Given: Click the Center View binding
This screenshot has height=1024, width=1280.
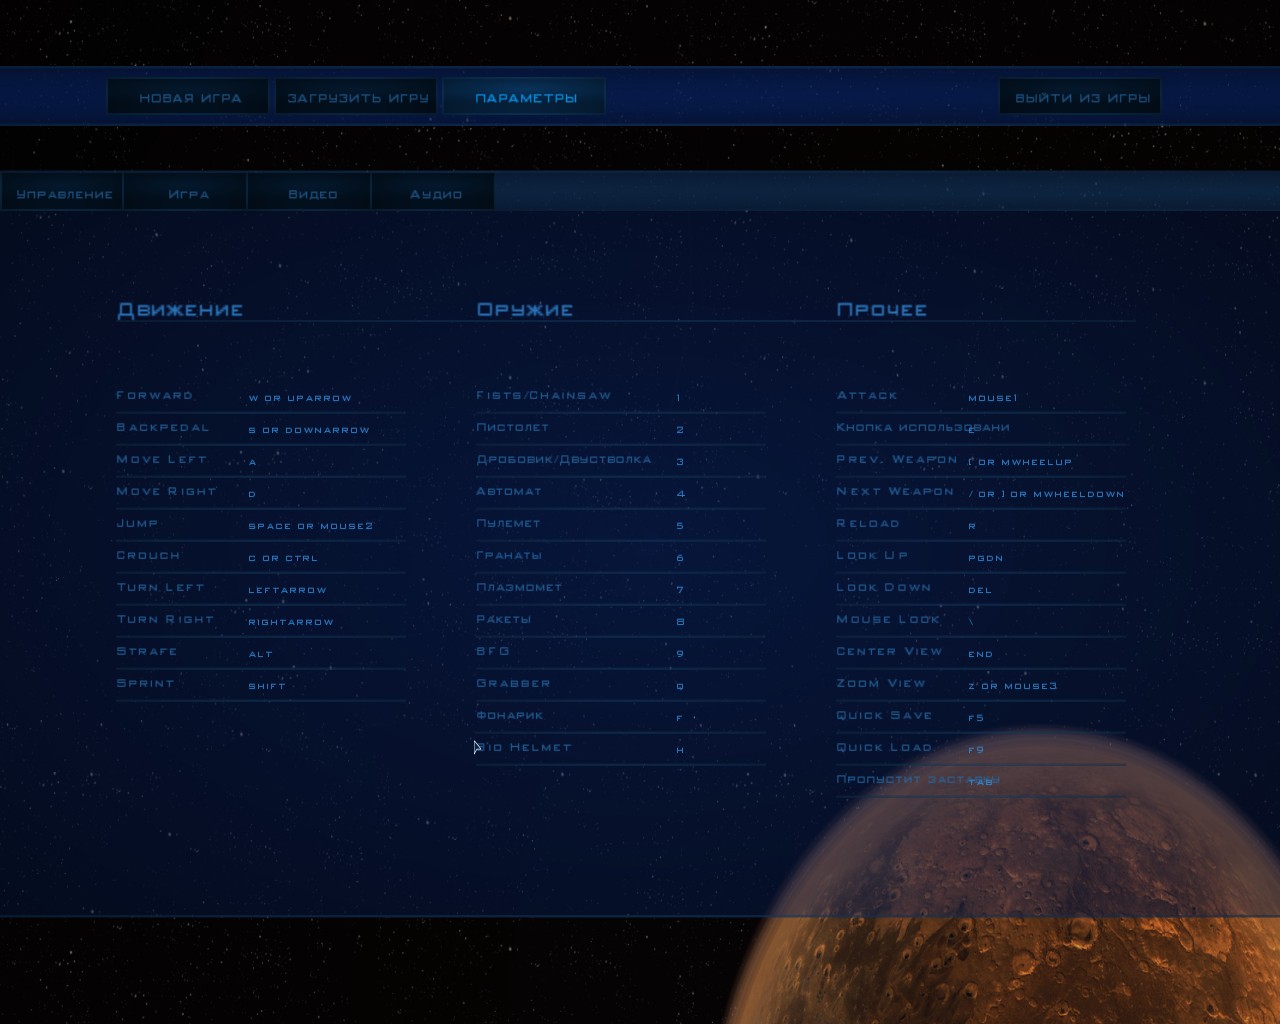Looking at the screenshot, I should 981,653.
